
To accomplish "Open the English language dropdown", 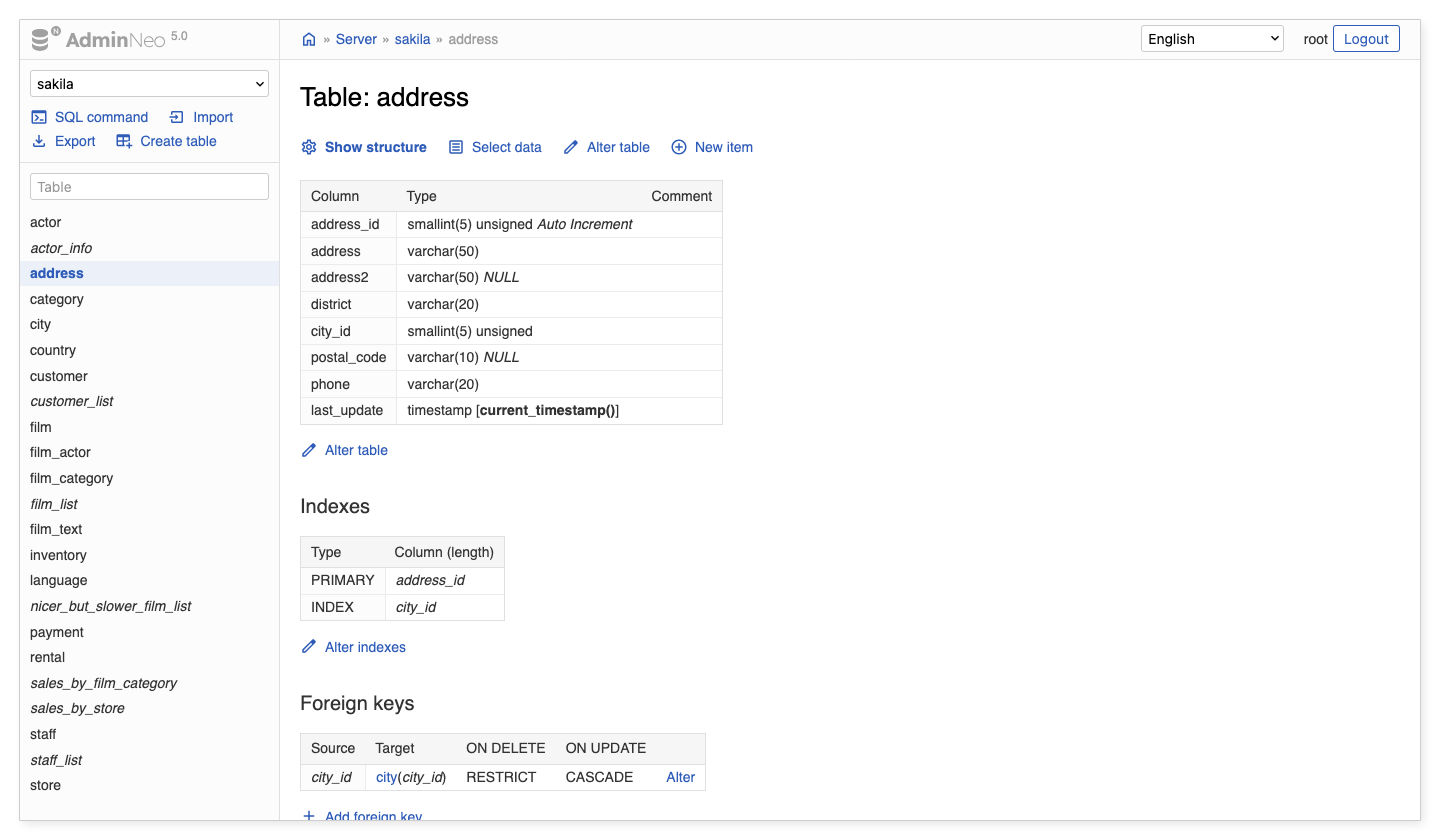I will point(1212,39).
